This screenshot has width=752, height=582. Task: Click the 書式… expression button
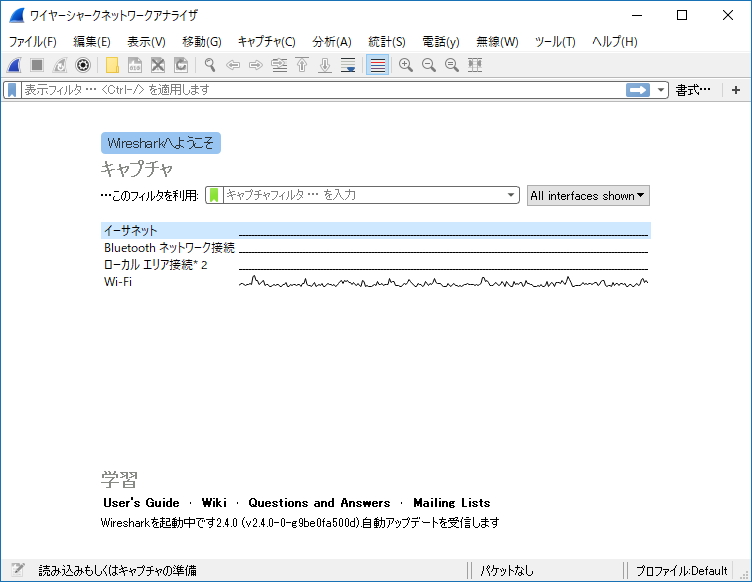(693, 90)
